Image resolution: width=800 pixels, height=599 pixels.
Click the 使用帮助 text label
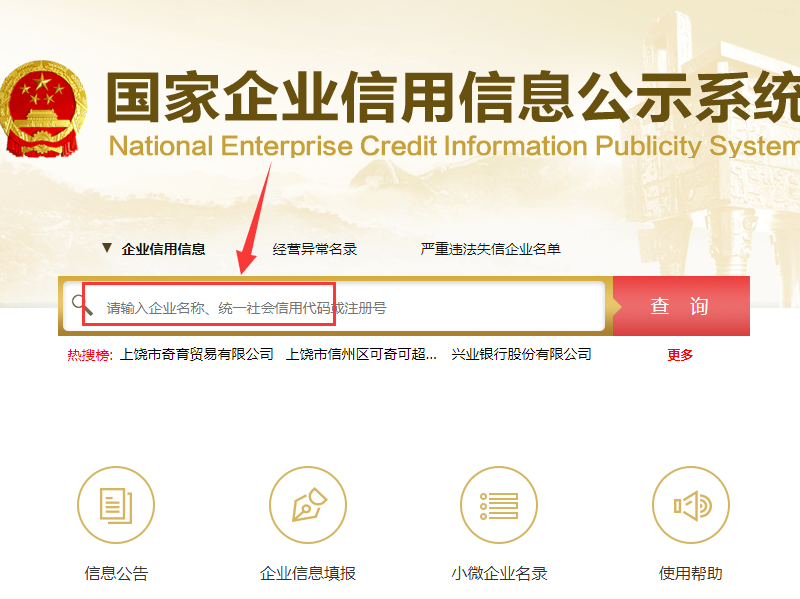tap(691, 573)
